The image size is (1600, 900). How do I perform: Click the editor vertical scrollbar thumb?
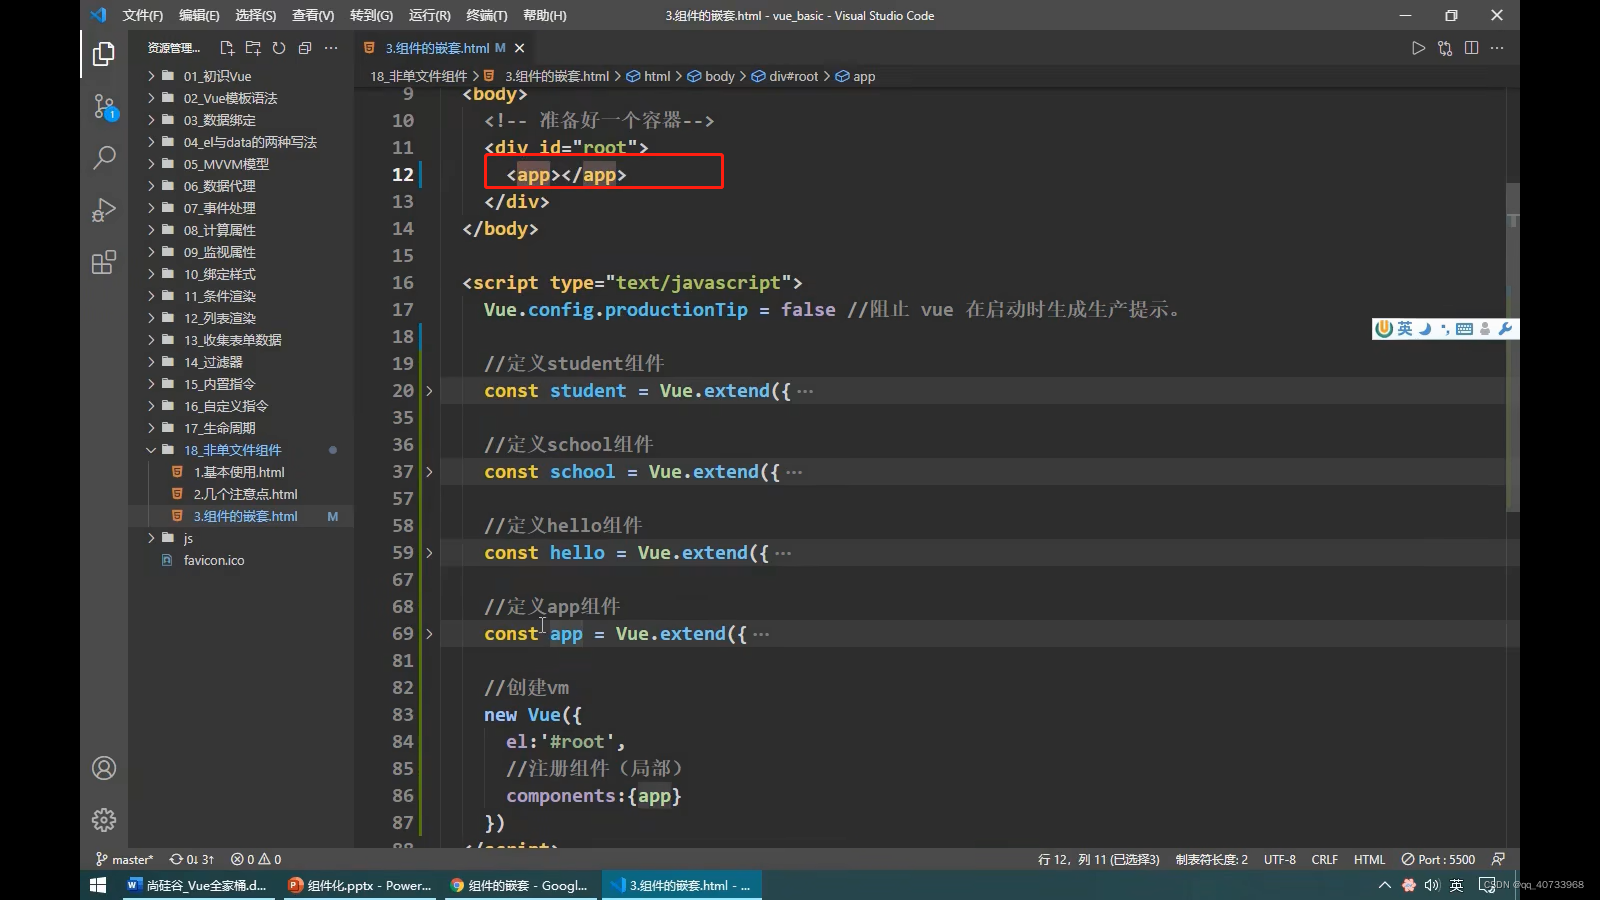[1513, 347]
